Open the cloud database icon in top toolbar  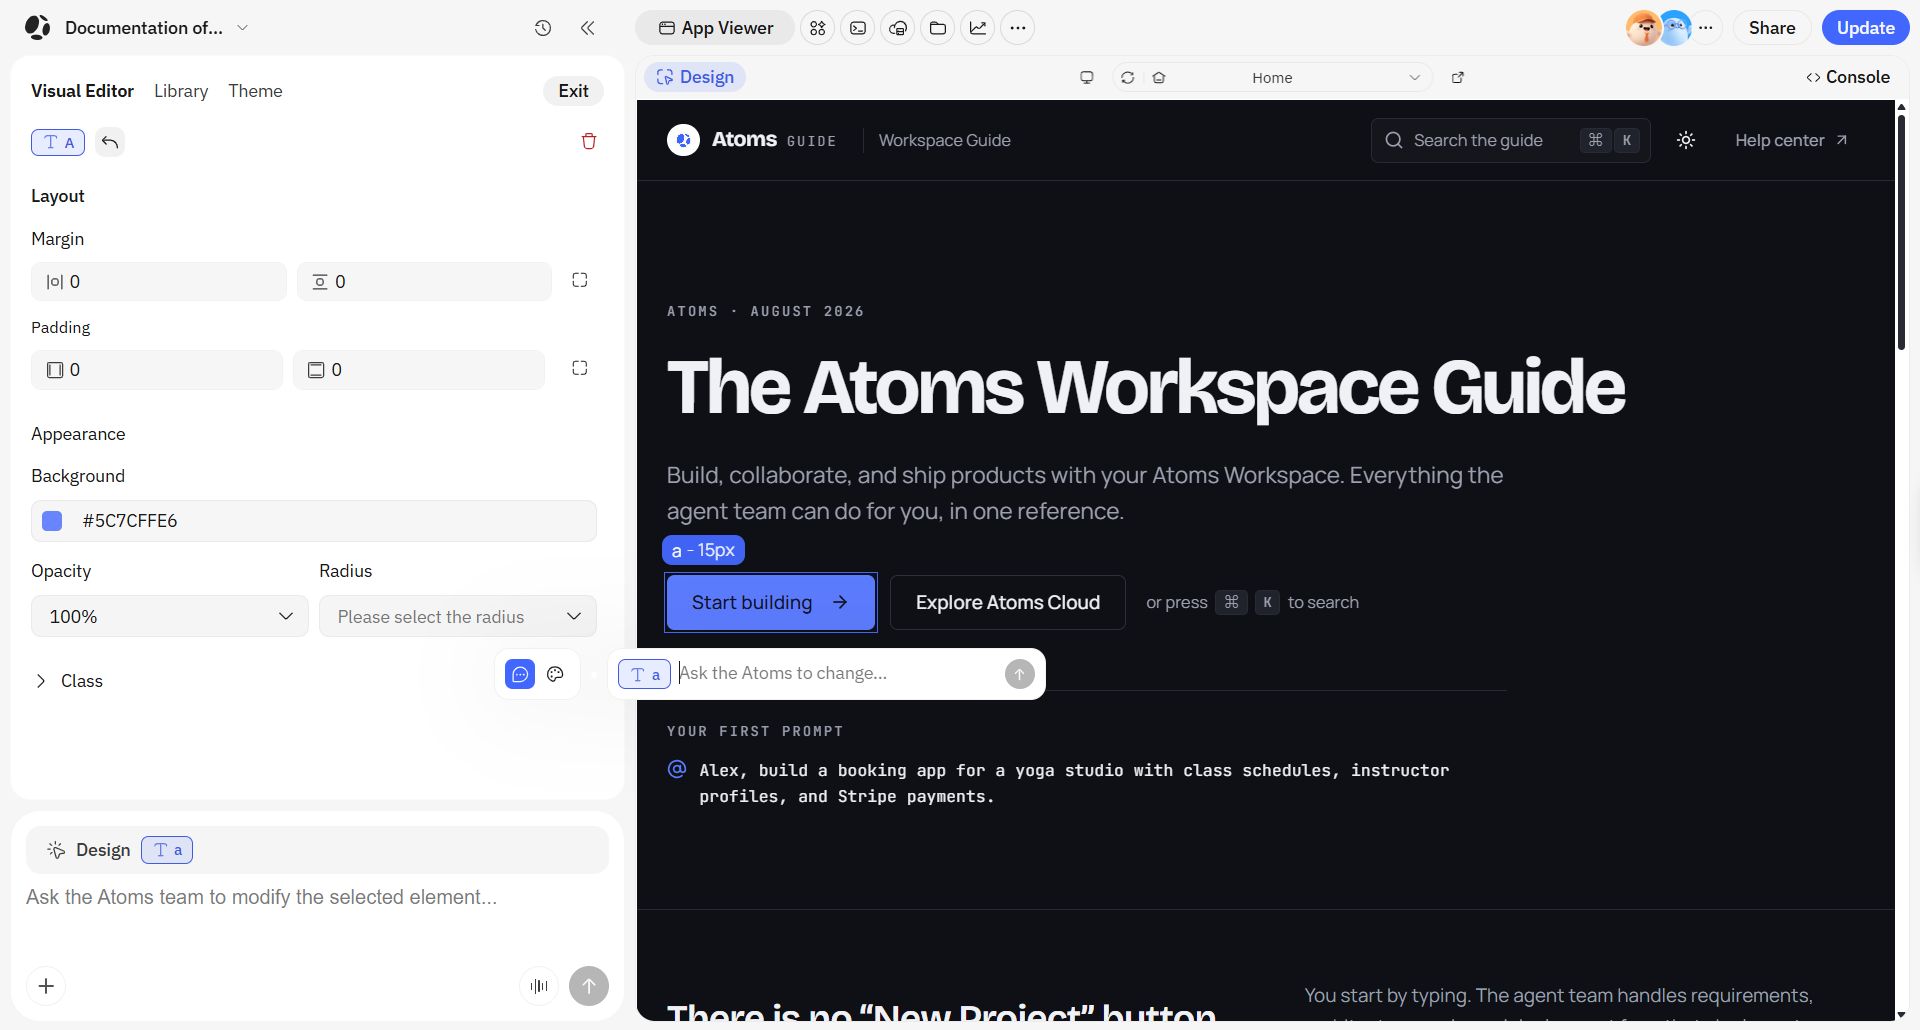[x=898, y=28]
